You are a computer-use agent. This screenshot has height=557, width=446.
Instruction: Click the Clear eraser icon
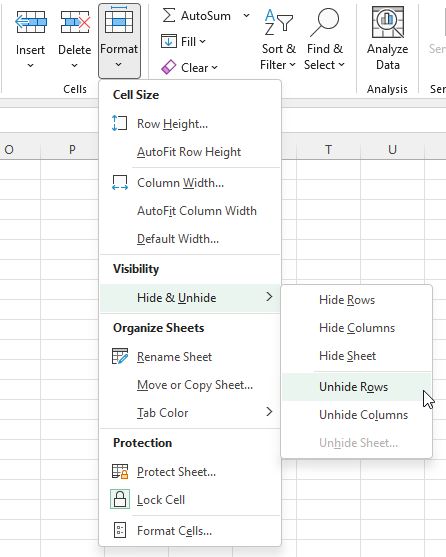pyautogui.click(x=168, y=67)
